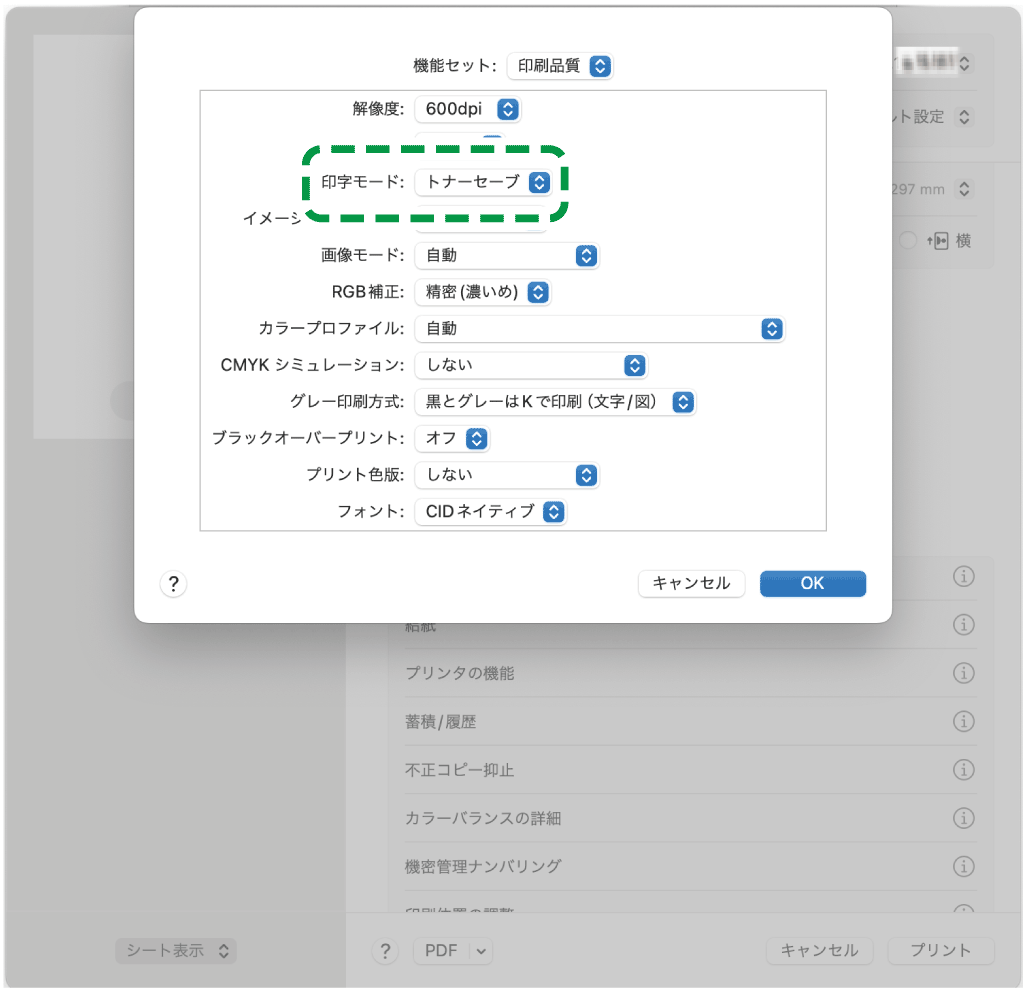
Task: Open details for プリンタの機能 via its info icon
Action: click(x=964, y=673)
